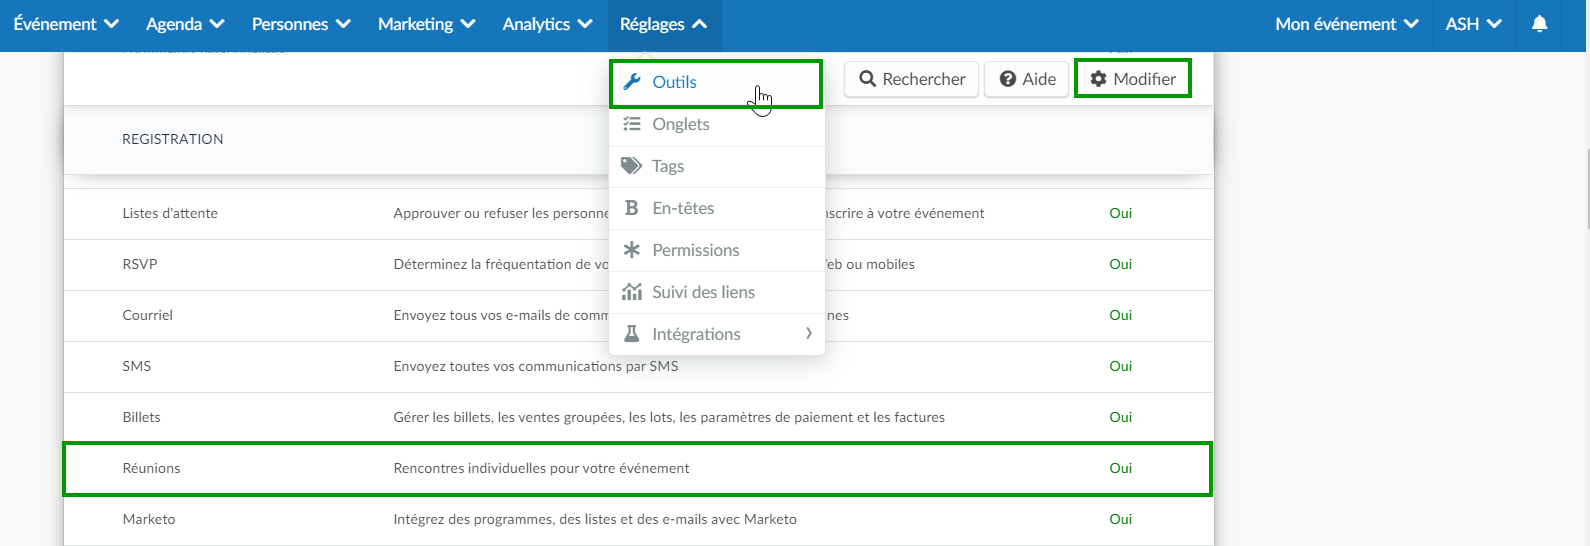The image size is (1590, 546).
Task: Click the question mark icon in Aide
Action: point(1008,79)
